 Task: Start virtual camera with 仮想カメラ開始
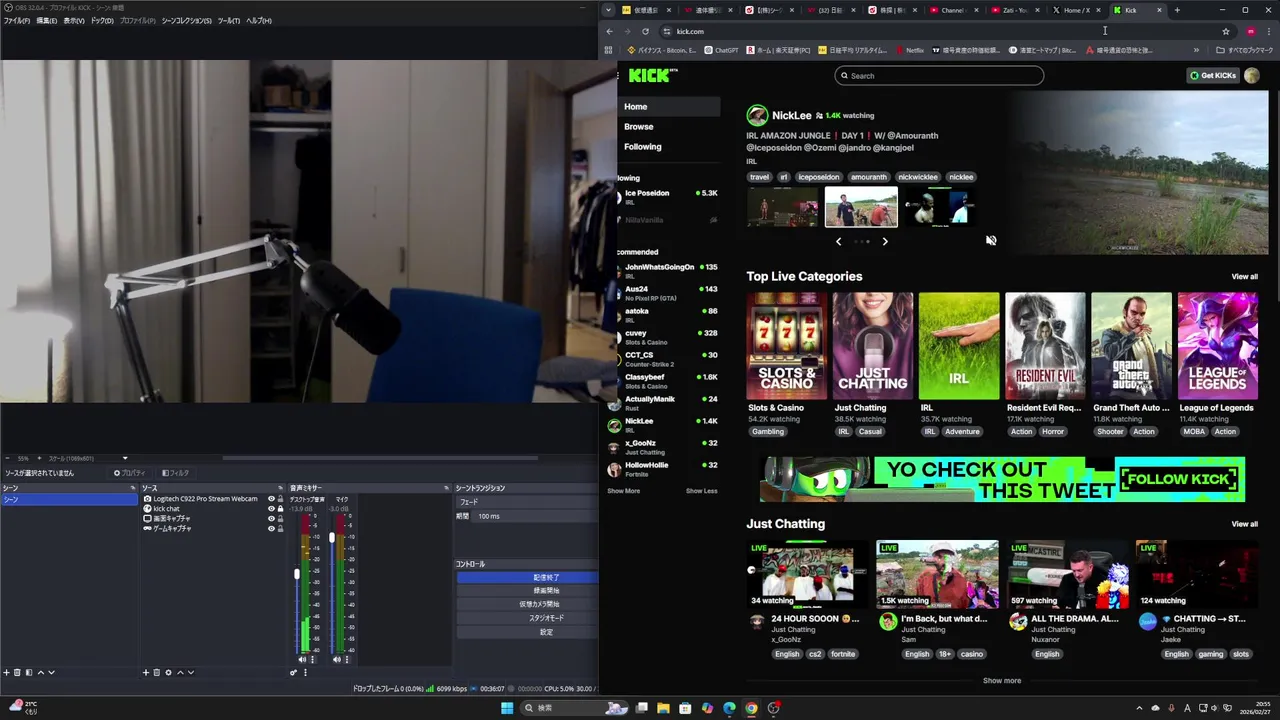click(x=527, y=604)
